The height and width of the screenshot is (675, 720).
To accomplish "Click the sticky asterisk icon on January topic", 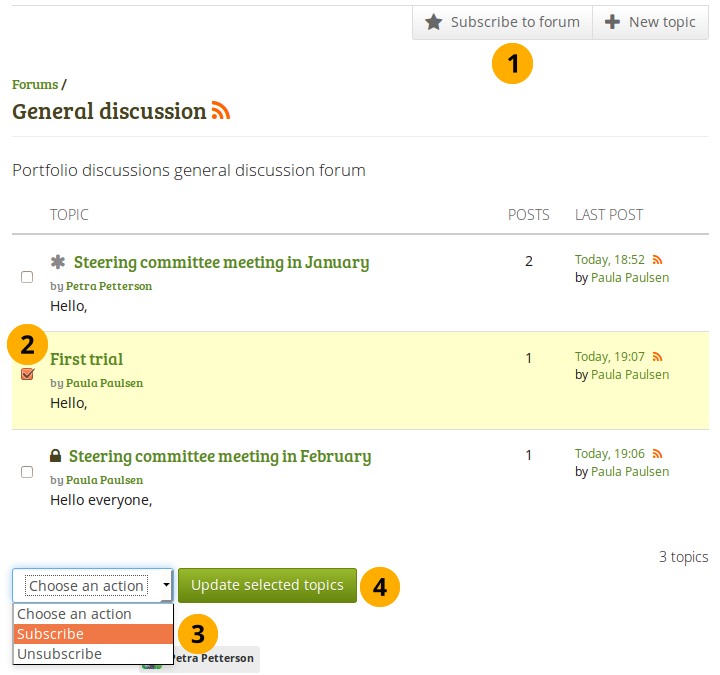I will [58, 262].
